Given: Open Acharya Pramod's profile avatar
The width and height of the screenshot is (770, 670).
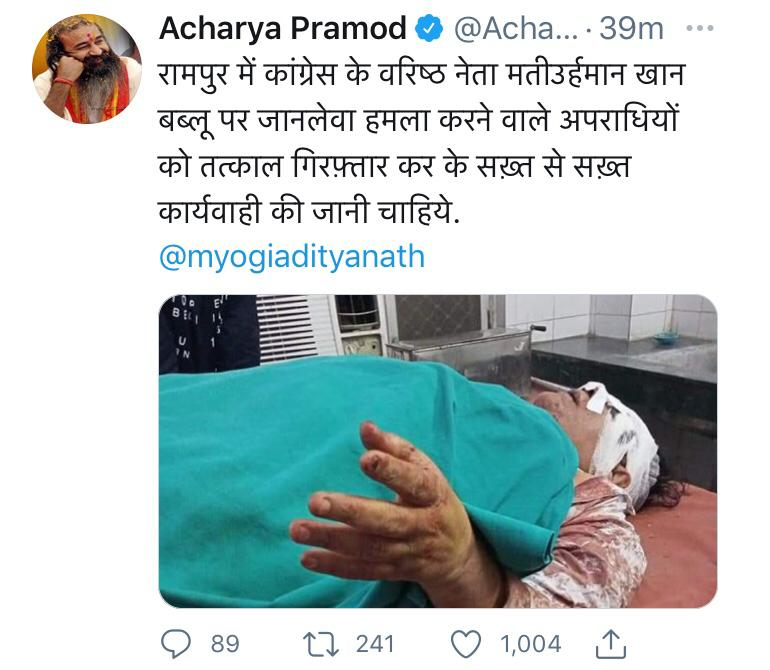Looking at the screenshot, I should pos(87,69).
